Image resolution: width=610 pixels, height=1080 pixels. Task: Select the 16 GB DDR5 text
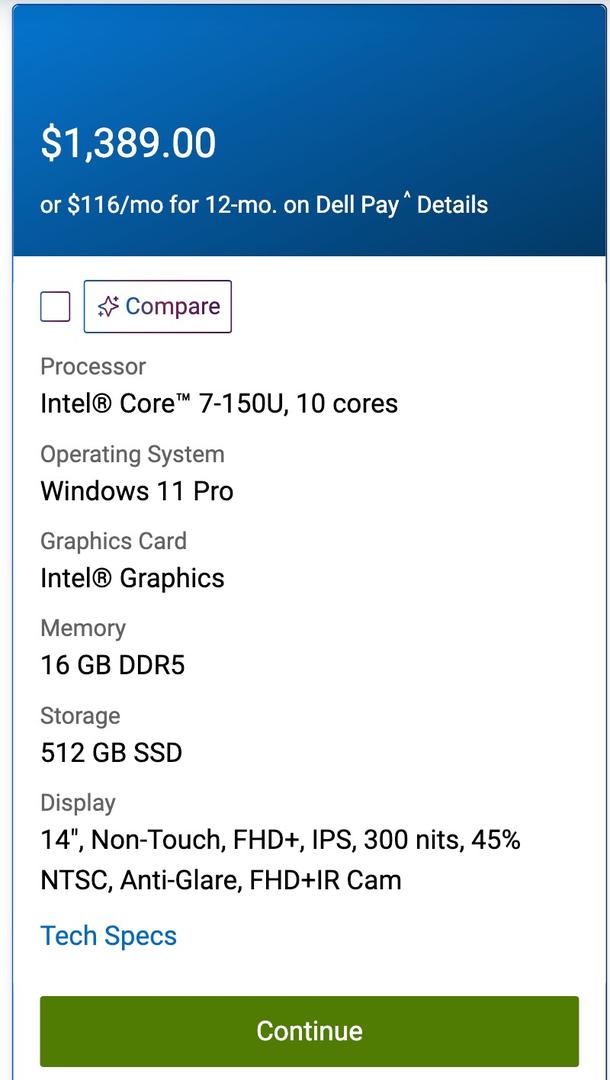[x=112, y=665]
